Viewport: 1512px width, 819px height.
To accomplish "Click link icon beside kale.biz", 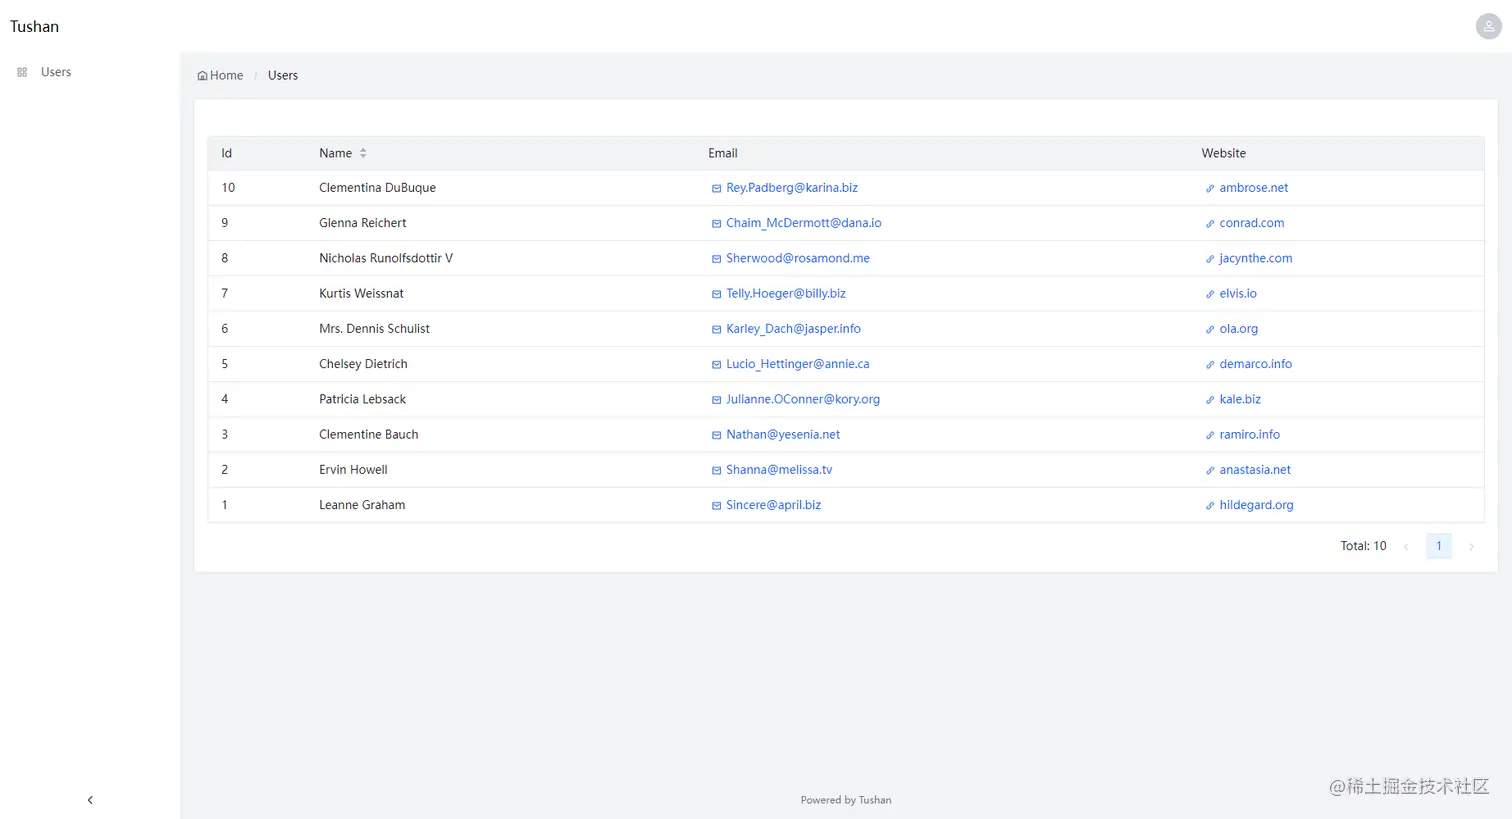I will (x=1210, y=399).
